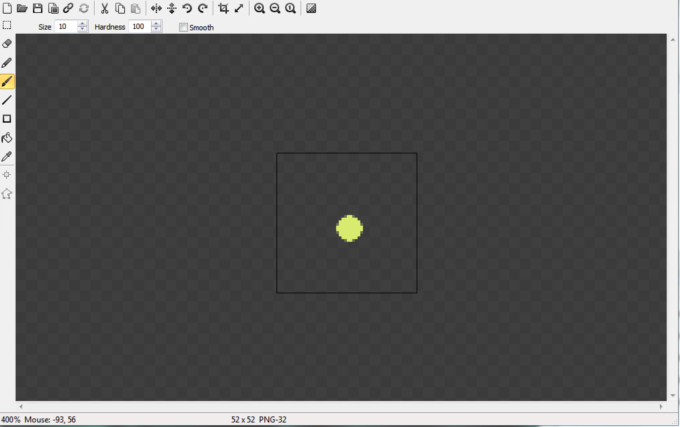Copy the selection to clipboard
680x427 pixels.
pyautogui.click(x=120, y=8)
